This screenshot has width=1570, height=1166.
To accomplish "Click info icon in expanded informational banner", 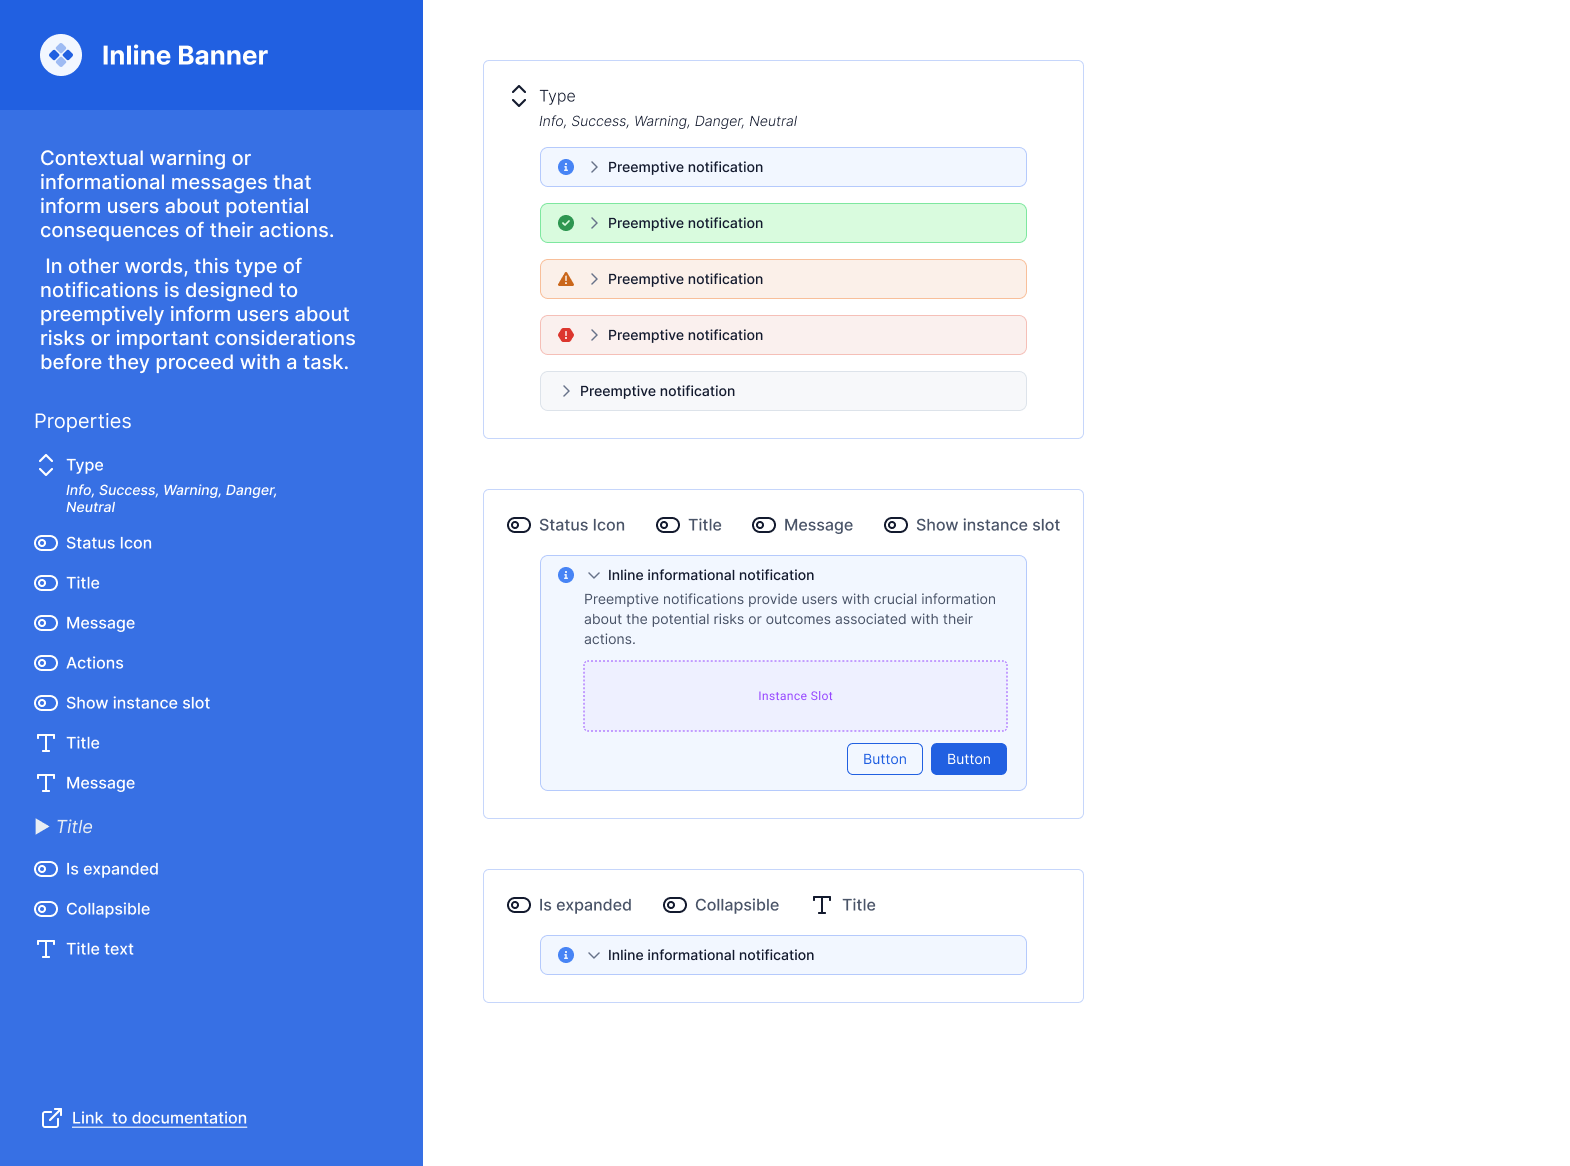I will (566, 575).
